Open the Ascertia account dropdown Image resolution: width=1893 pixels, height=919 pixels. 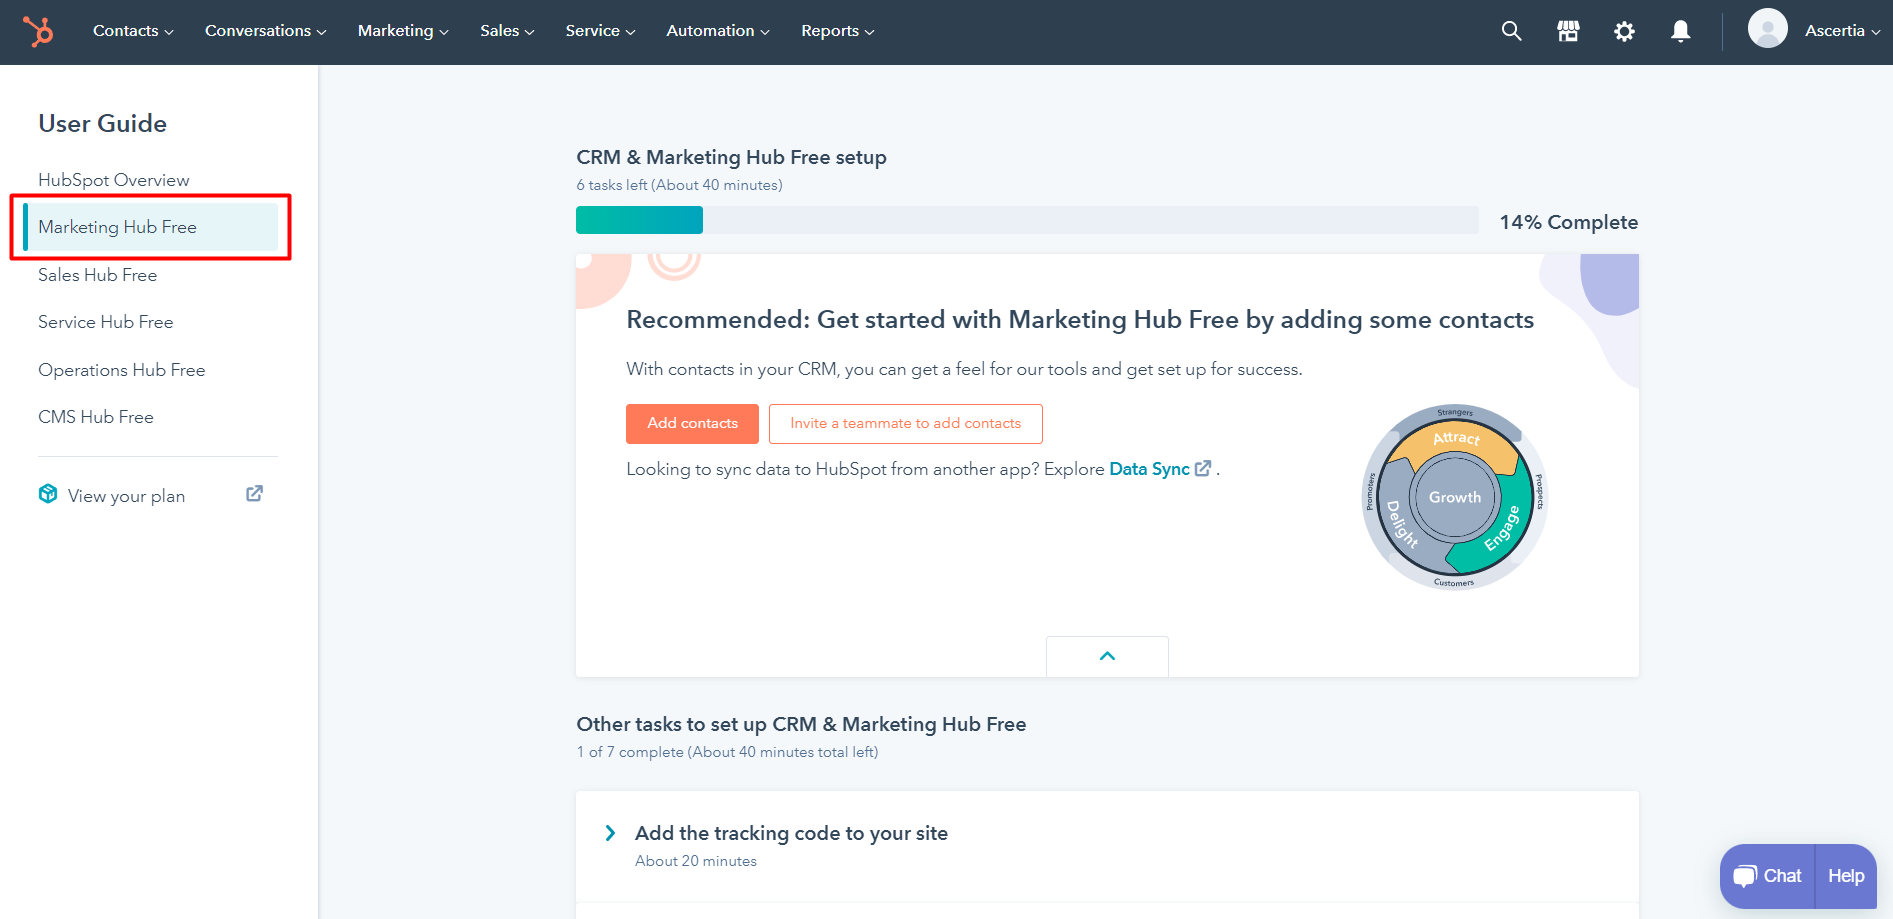click(x=1842, y=31)
